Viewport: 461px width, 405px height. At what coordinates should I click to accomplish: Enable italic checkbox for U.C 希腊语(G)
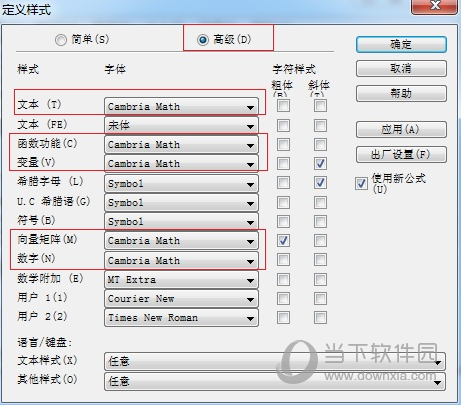(x=320, y=202)
